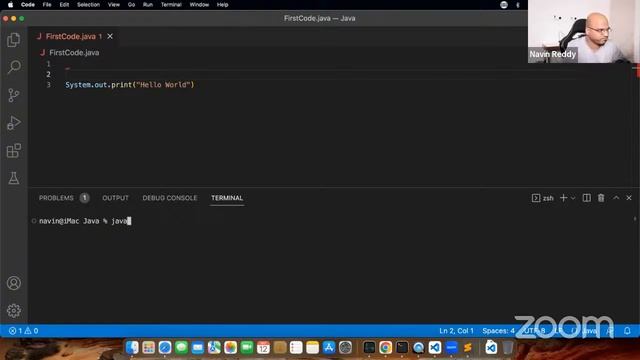Open the Terminal menu
Screen dimensions: 640x360
(x=171, y=5)
